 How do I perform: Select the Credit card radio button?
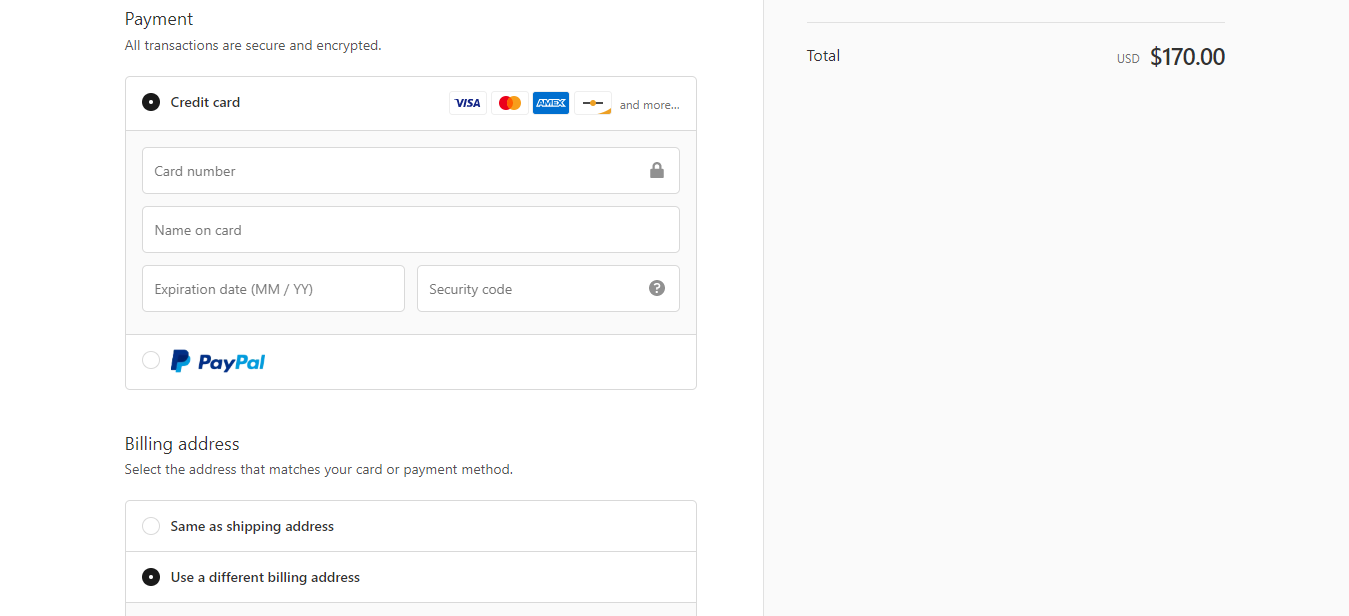coord(151,102)
